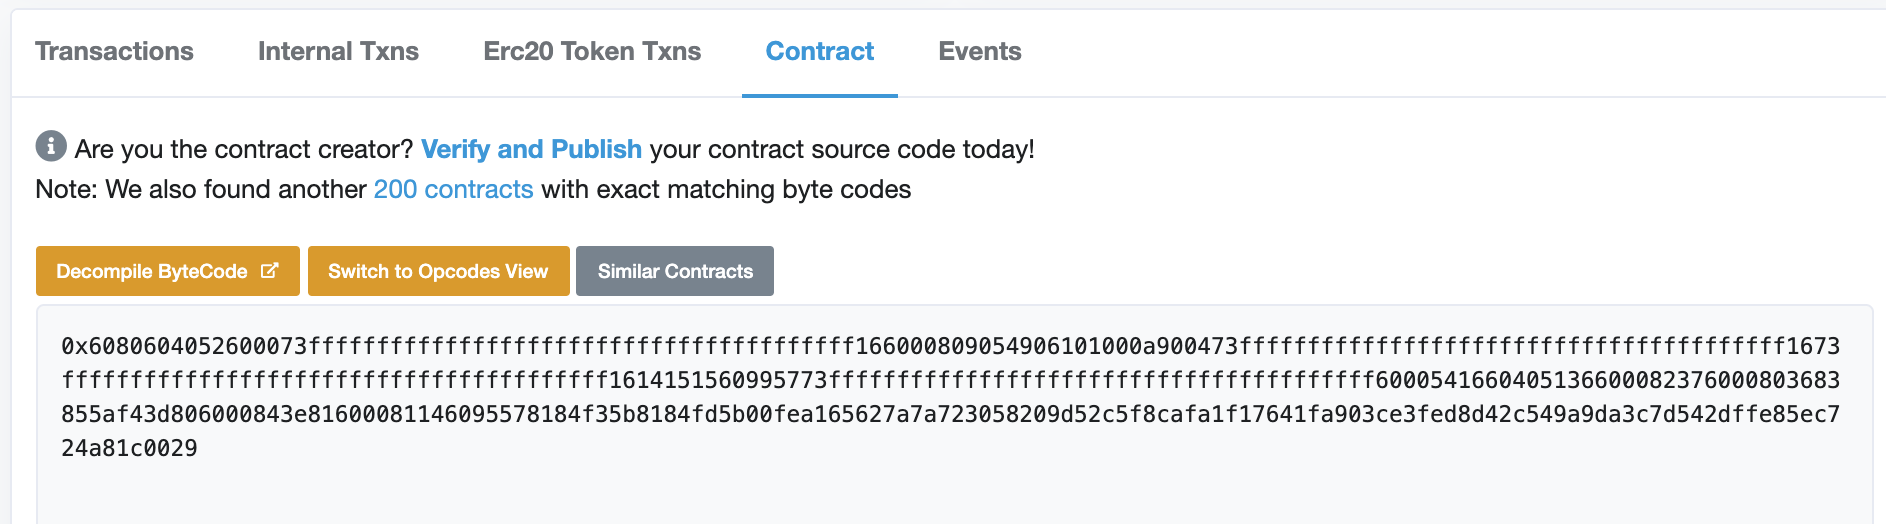Click the second bytecode line of f characters
The height and width of the screenshot is (524, 1886).
[x=950, y=380]
